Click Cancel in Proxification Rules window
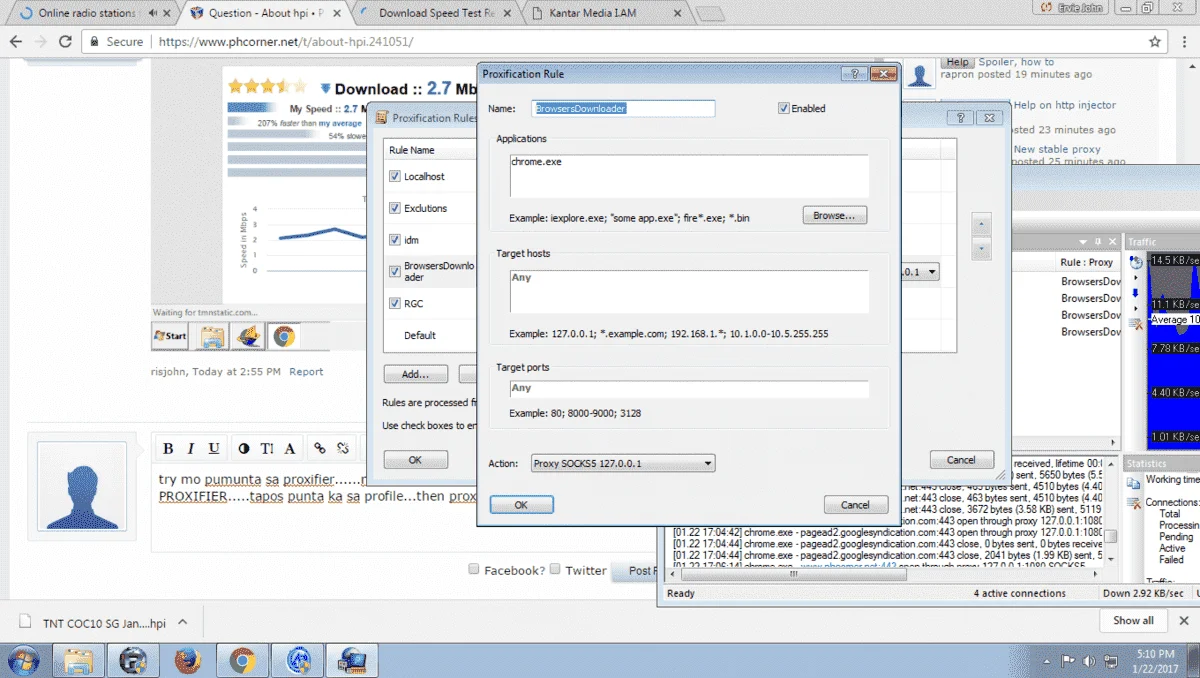 pyautogui.click(x=961, y=460)
